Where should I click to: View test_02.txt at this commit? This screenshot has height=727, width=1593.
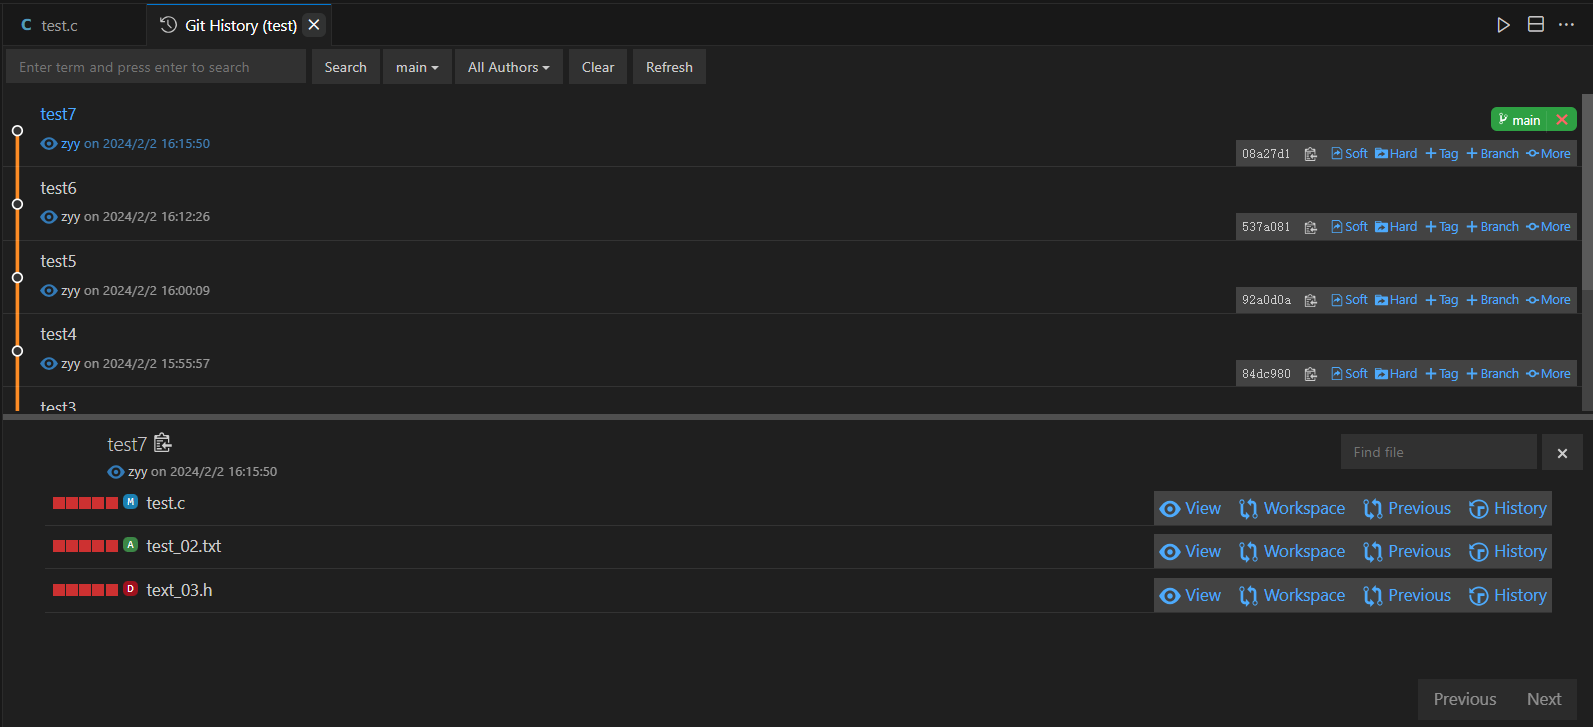click(1190, 552)
